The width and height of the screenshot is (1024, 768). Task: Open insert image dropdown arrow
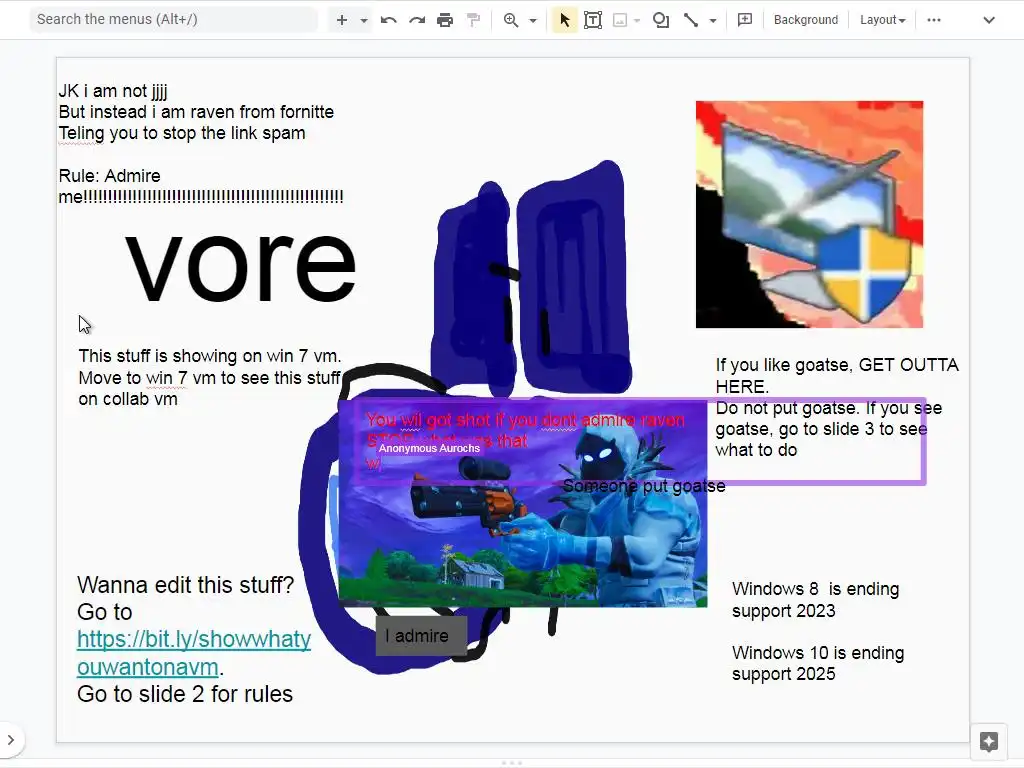pyautogui.click(x=637, y=20)
